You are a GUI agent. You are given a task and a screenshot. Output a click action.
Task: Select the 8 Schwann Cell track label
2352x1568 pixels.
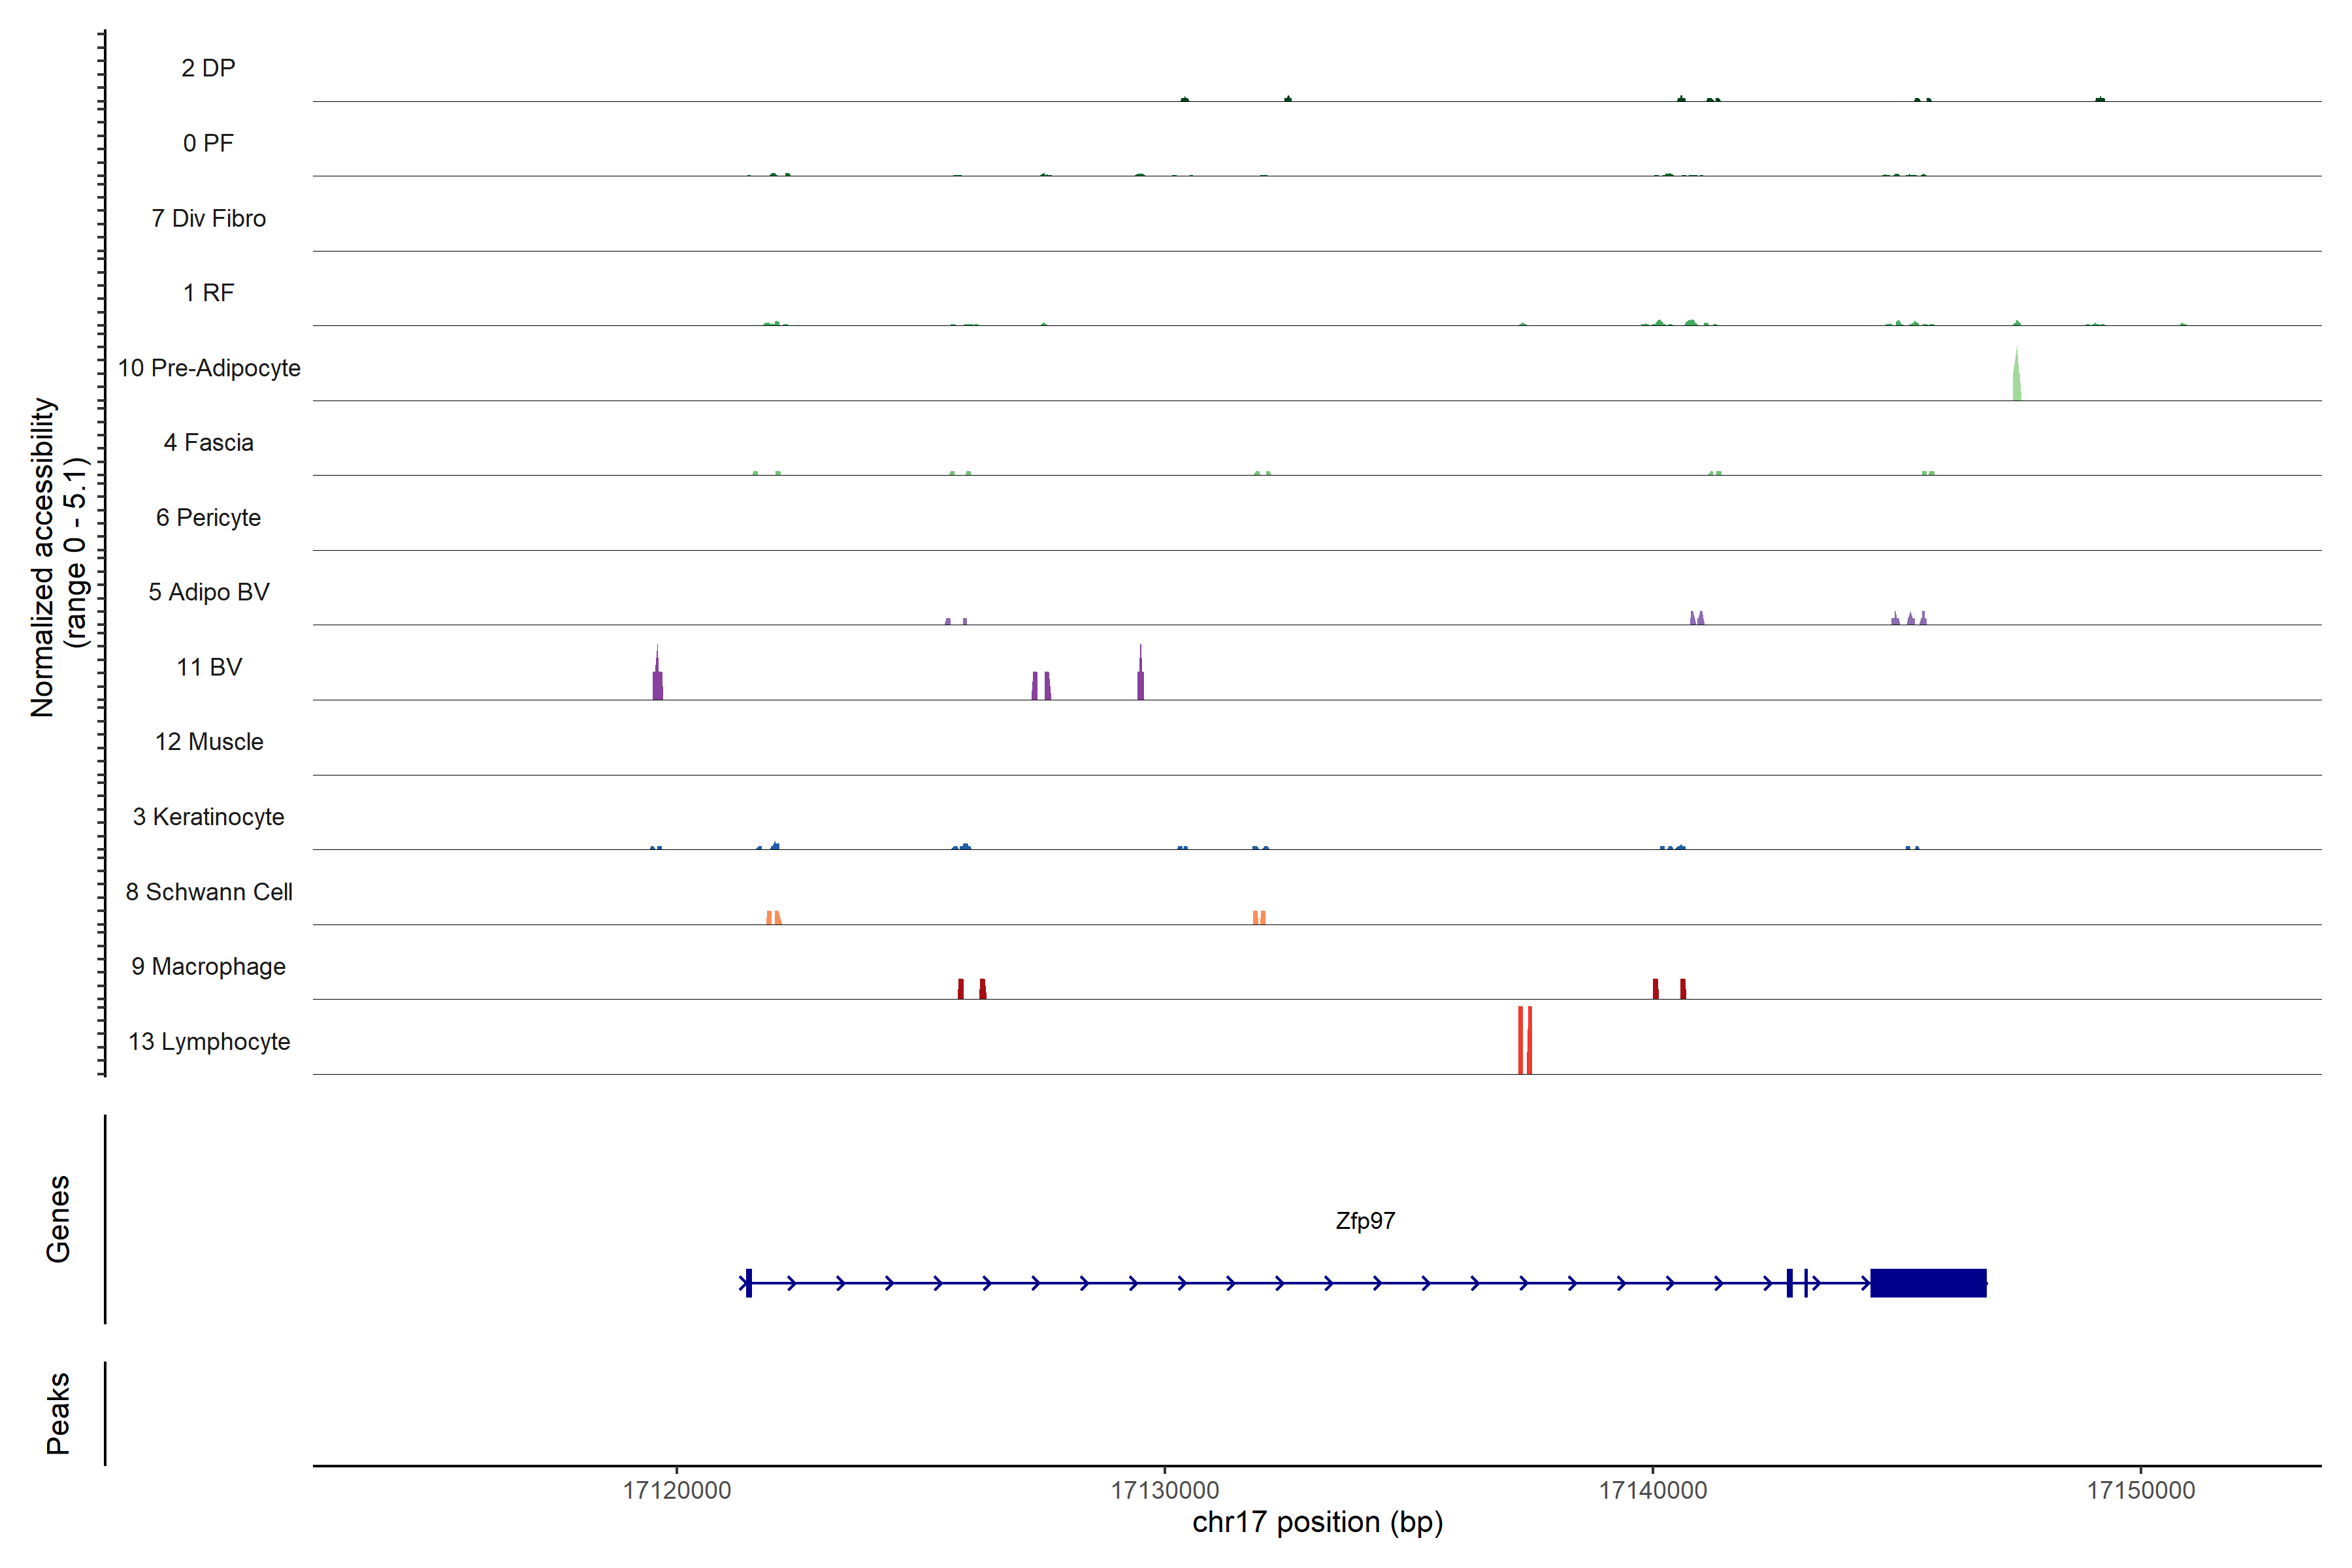pos(209,892)
